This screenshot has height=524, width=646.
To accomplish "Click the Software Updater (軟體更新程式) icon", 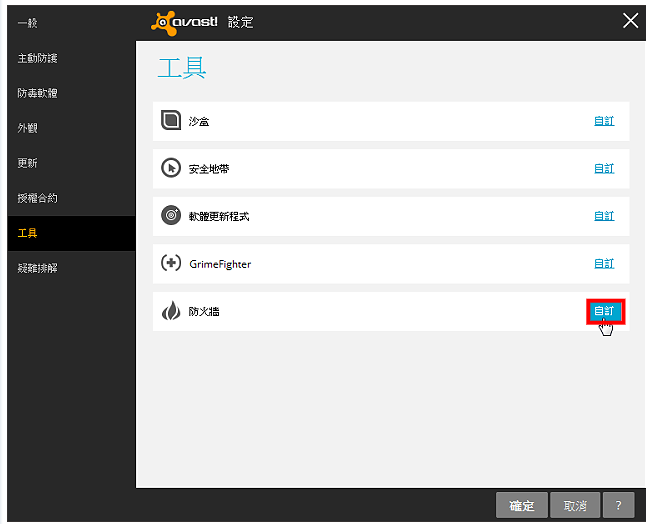I will click(171, 215).
